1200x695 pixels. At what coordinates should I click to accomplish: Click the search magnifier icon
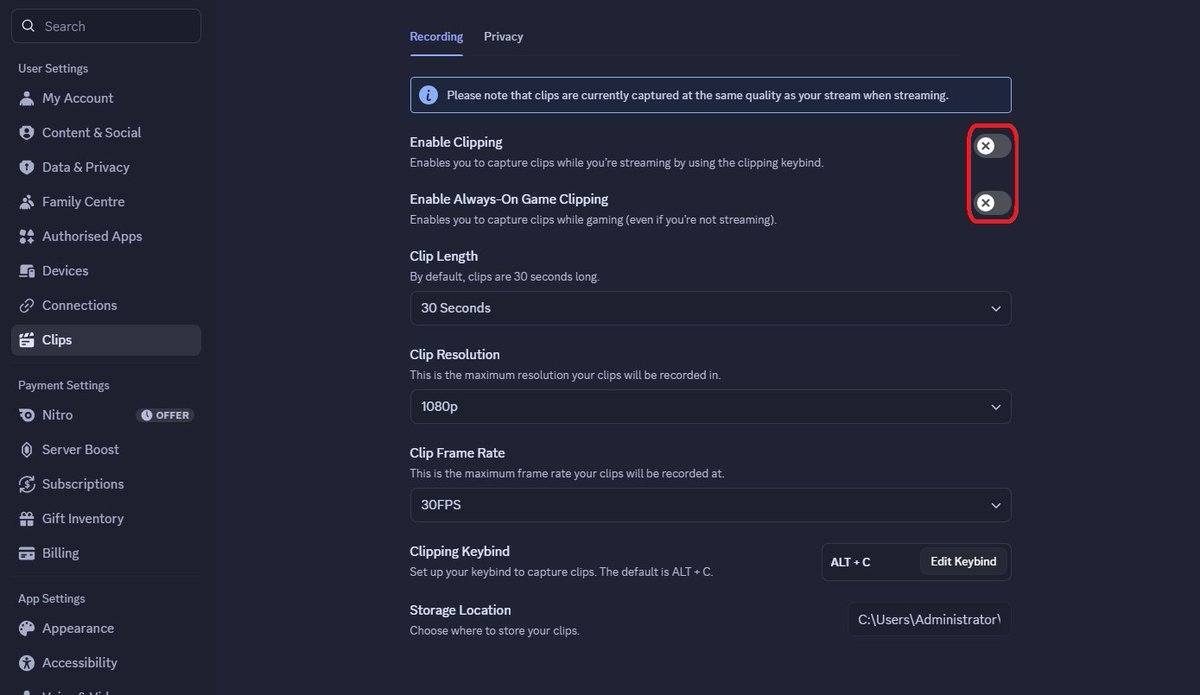[x=28, y=26]
